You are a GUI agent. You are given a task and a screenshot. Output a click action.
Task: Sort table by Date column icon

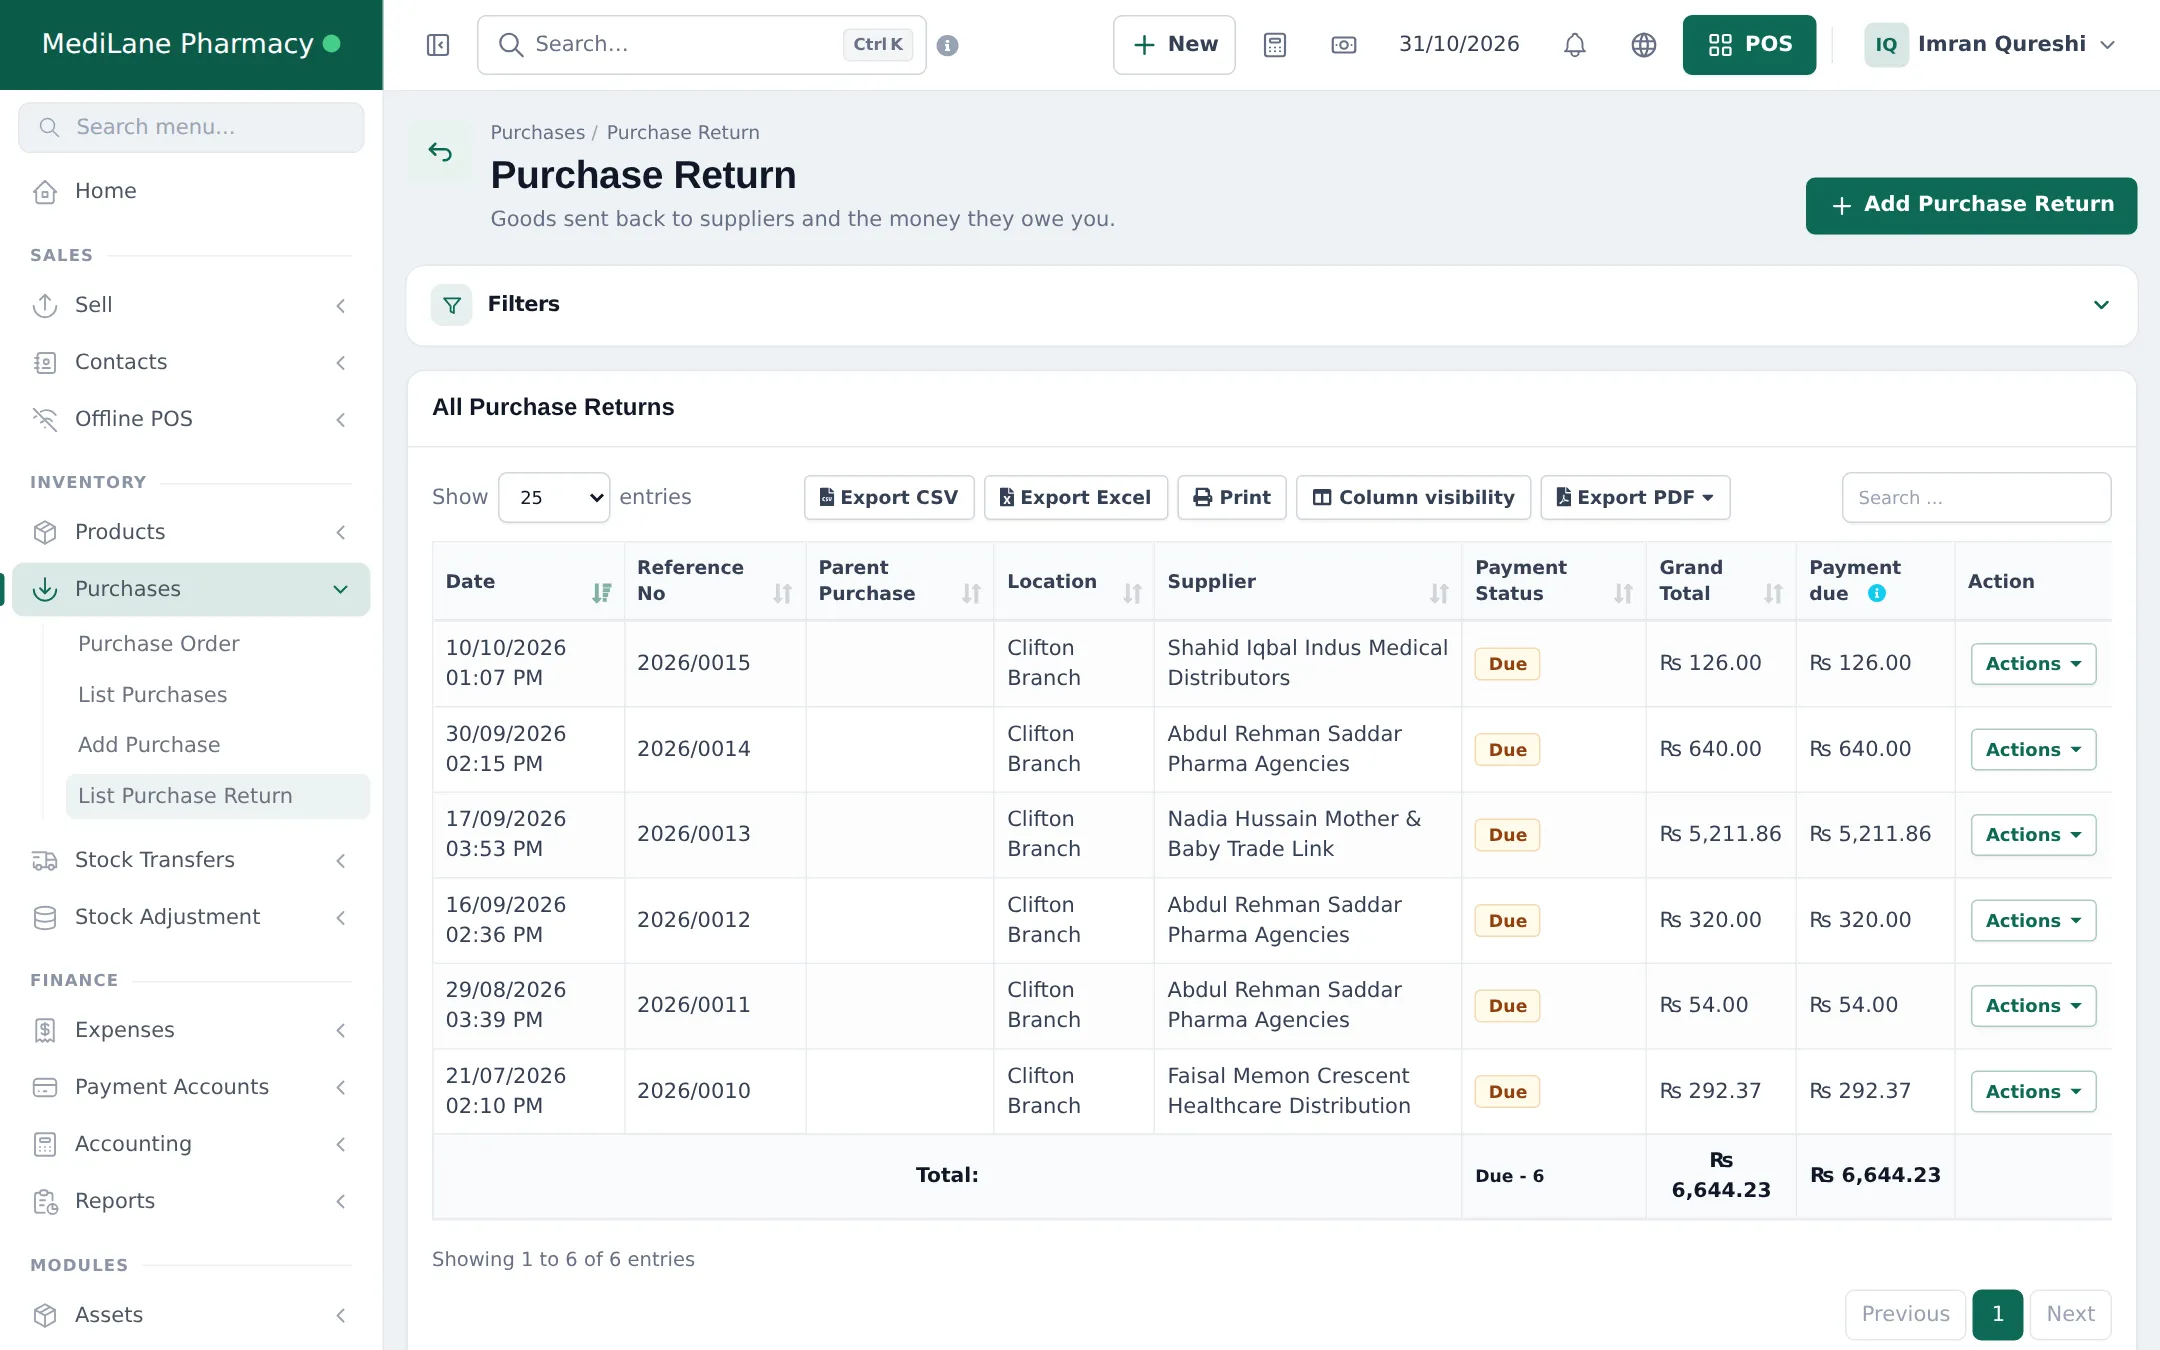pos(601,593)
